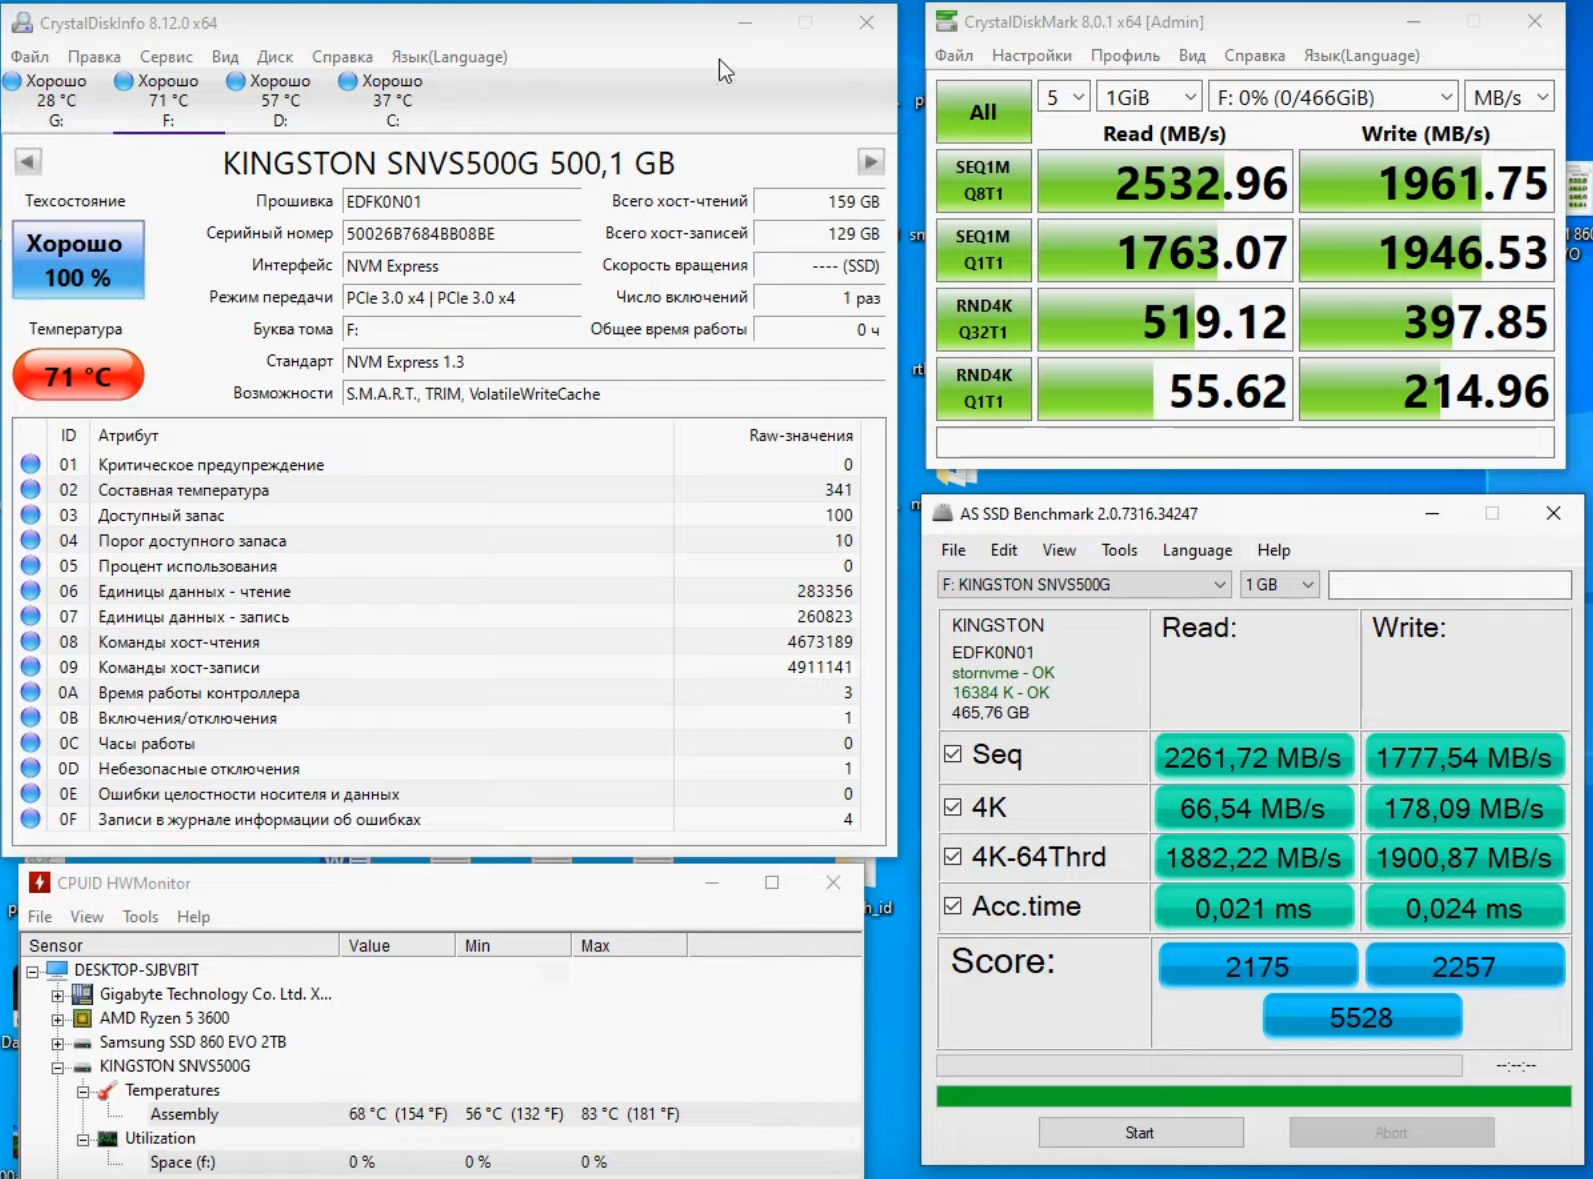
Task: Expand the AMD Ryzen 5 3600 tree node
Action: tap(58, 1019)
